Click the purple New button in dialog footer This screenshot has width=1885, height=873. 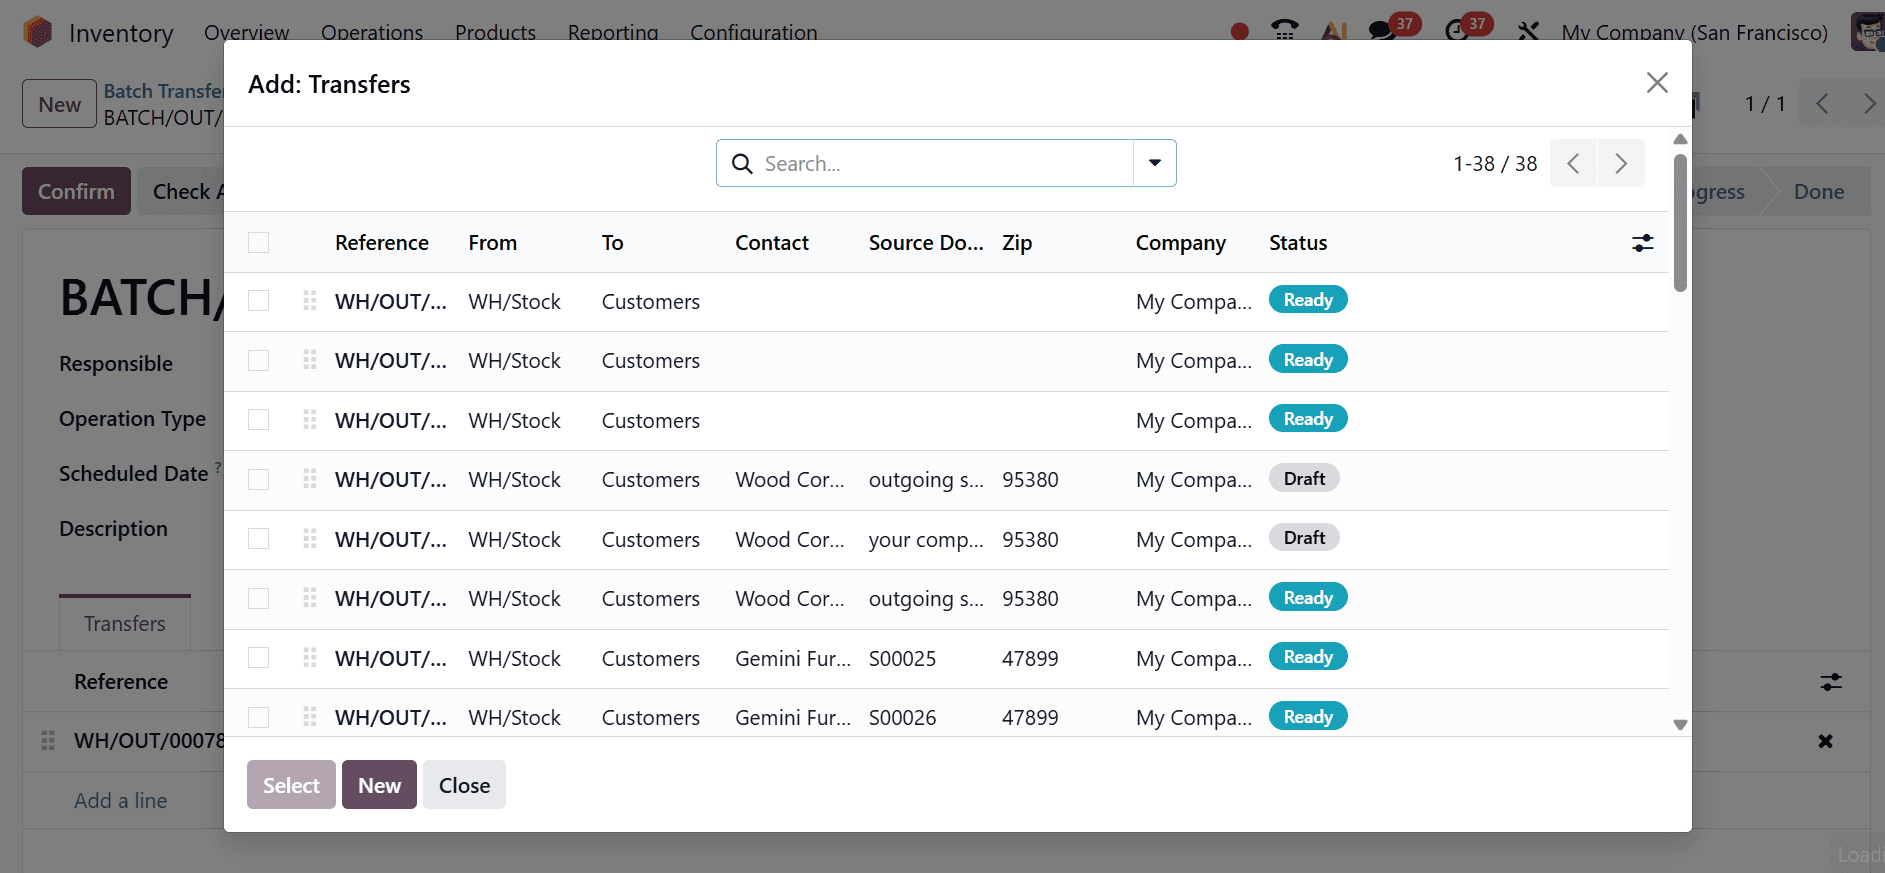(379, 785)
